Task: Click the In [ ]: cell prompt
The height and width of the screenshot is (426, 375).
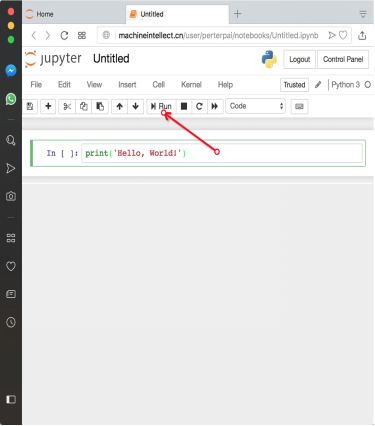Action: (x=62, y=153)
